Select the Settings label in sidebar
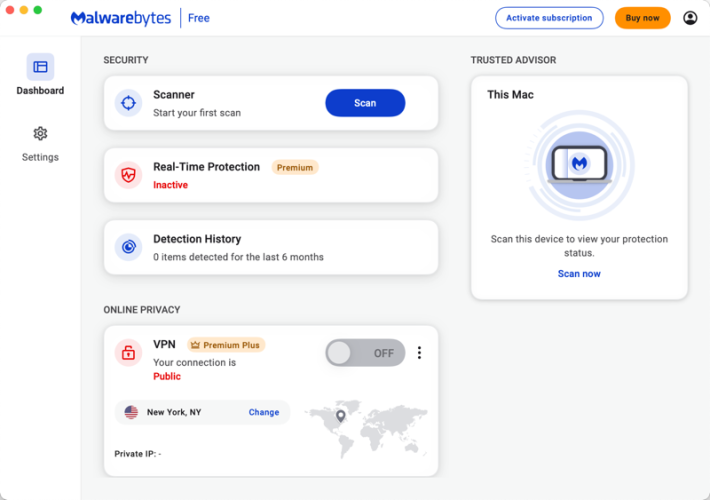 tap(40, 157)
